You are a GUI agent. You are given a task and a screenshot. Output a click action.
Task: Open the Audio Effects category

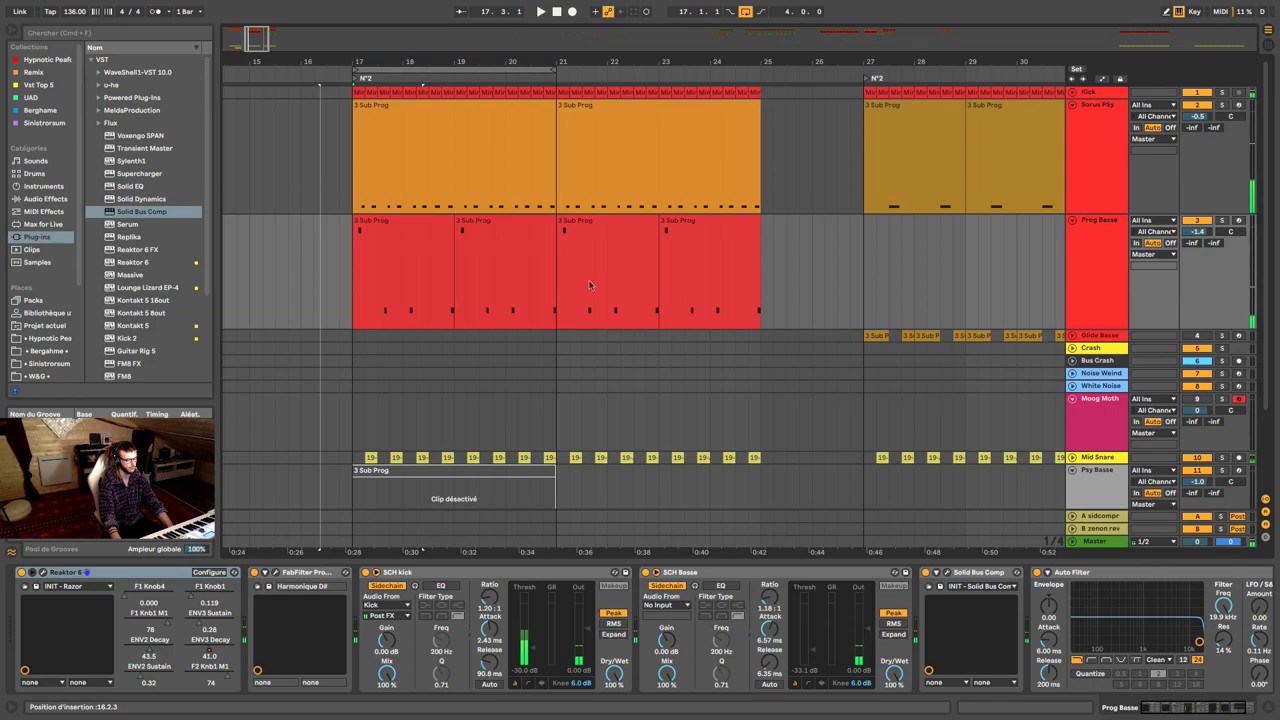point(45,199)
